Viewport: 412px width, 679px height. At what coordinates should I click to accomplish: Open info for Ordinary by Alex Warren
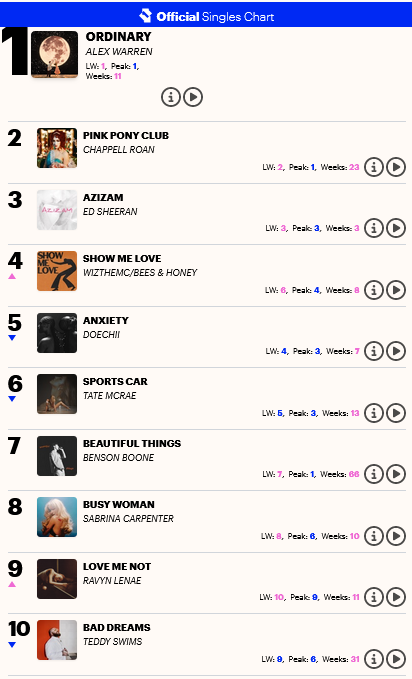point(171,97)
